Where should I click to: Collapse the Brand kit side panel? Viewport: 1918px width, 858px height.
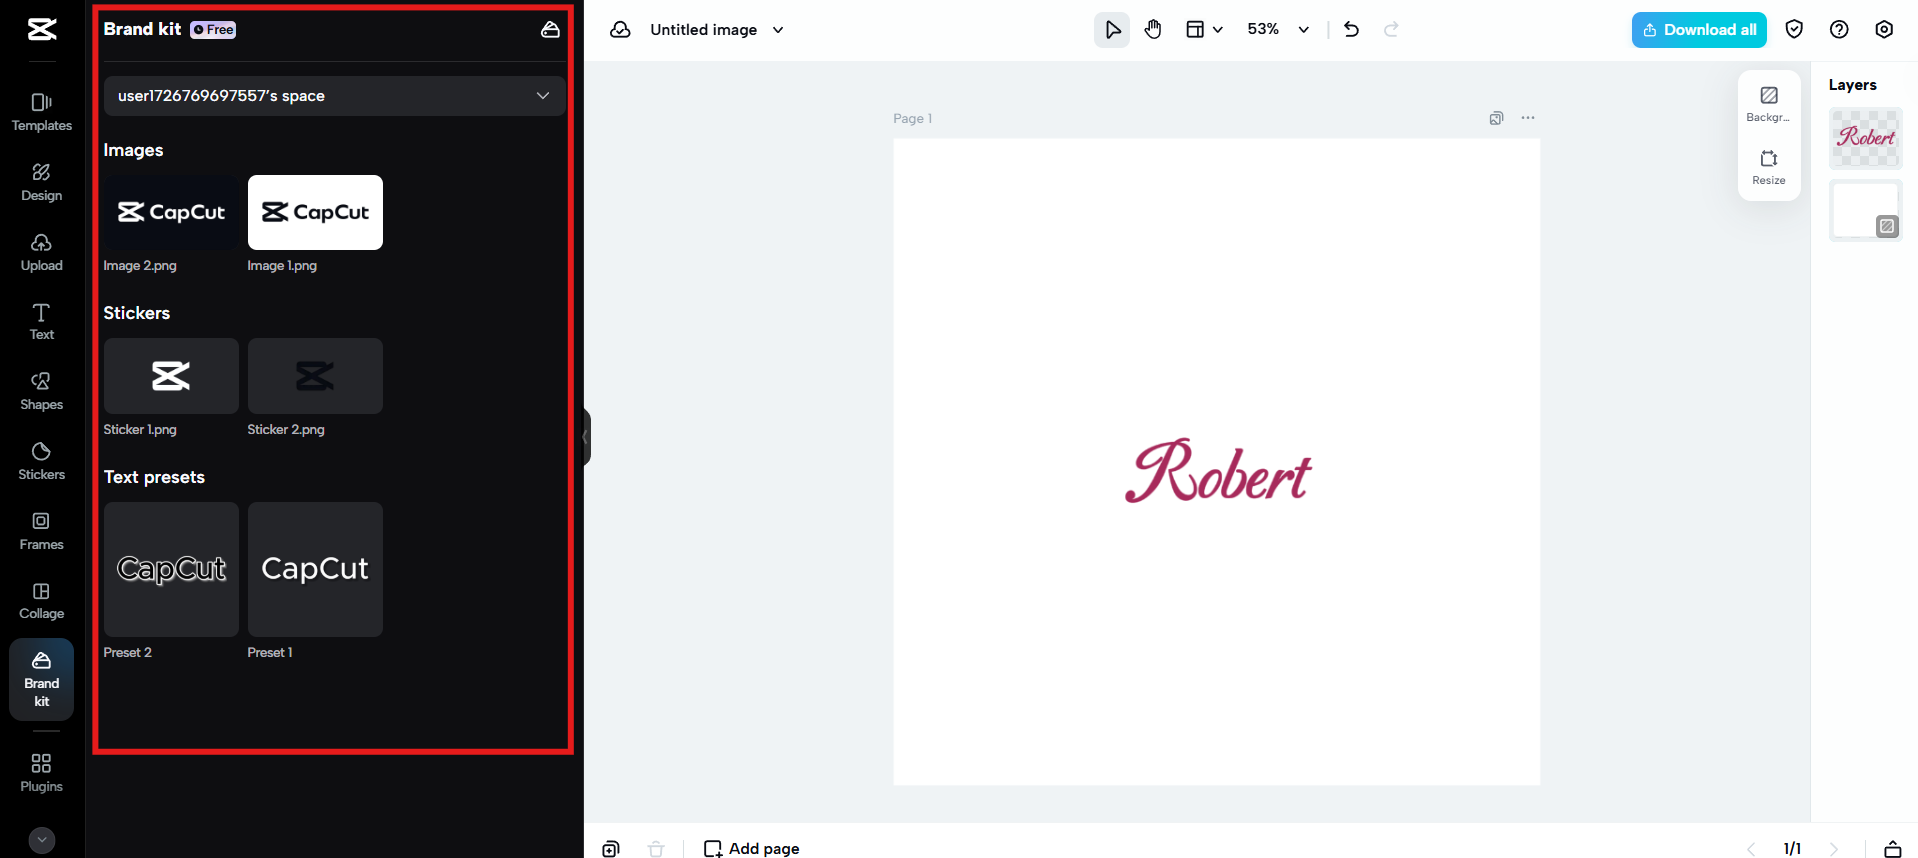tap(586, 437)
